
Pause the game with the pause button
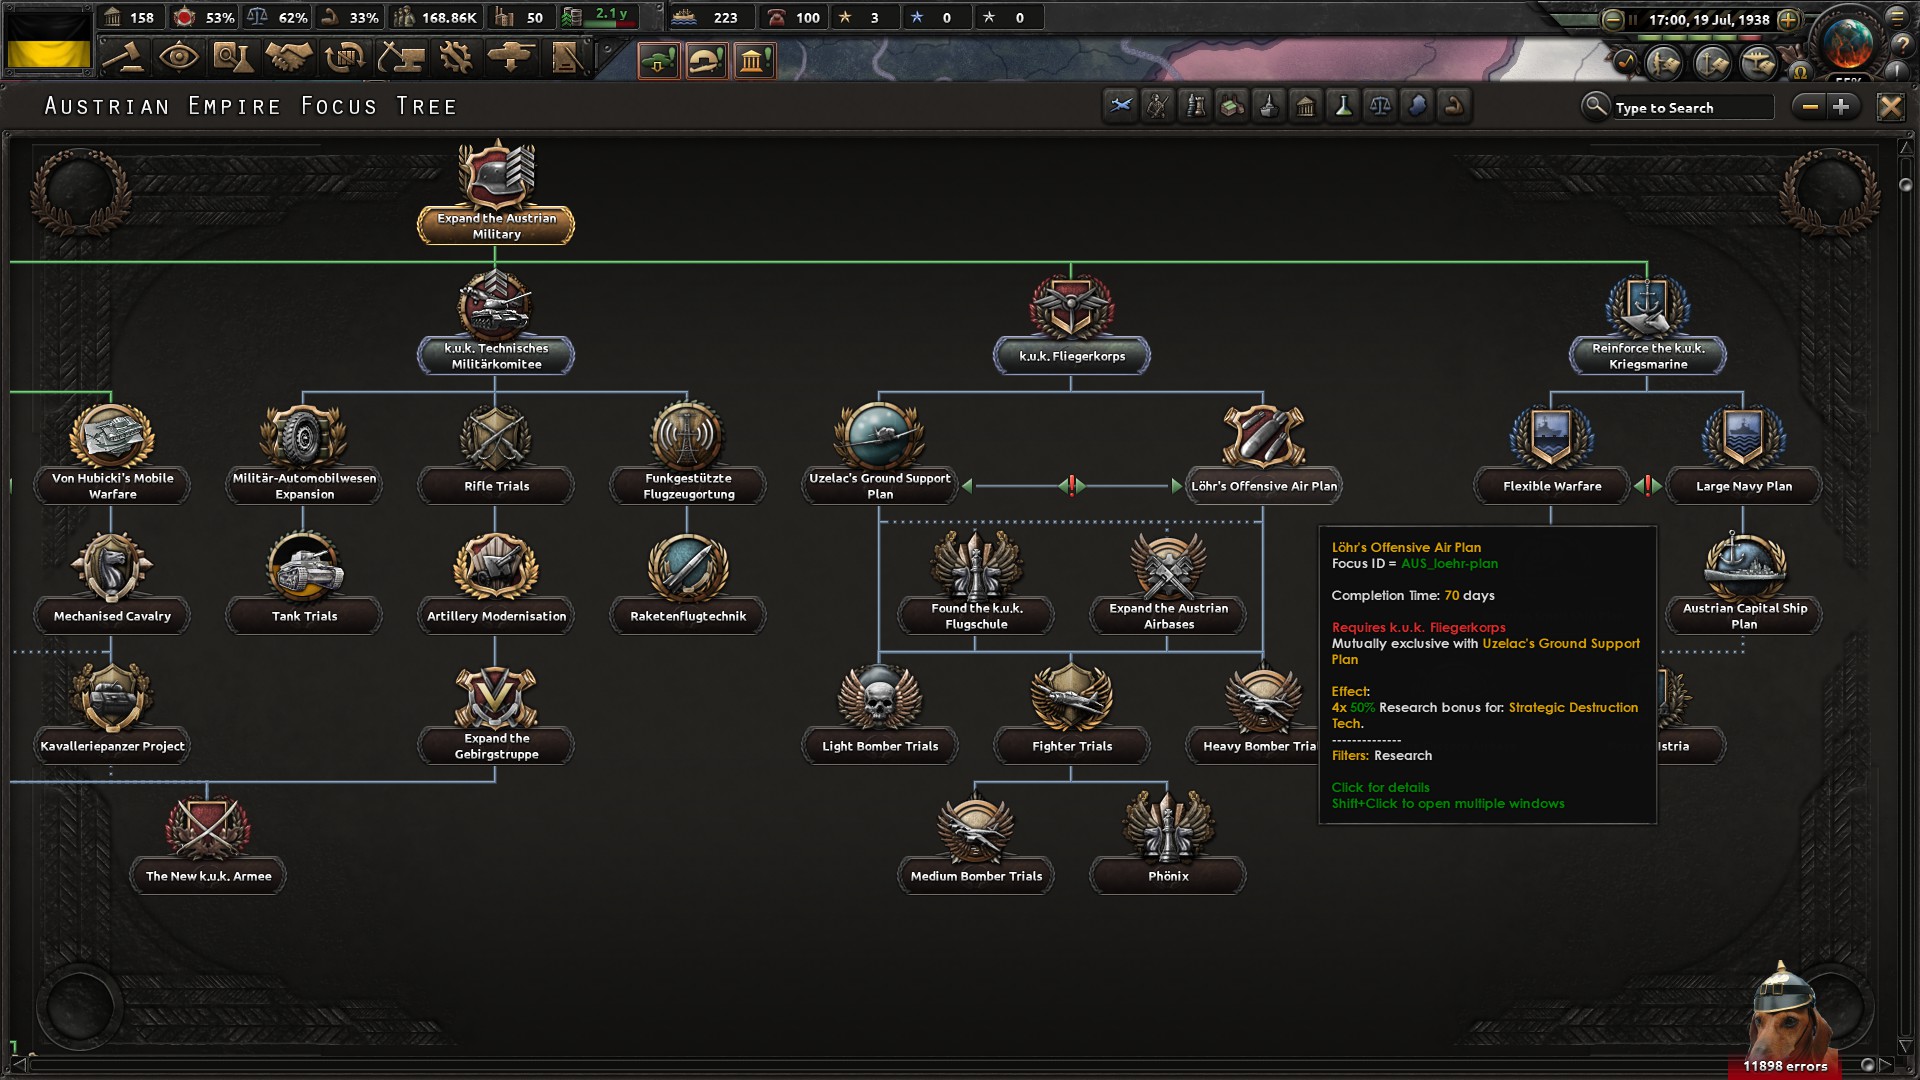1632,19
